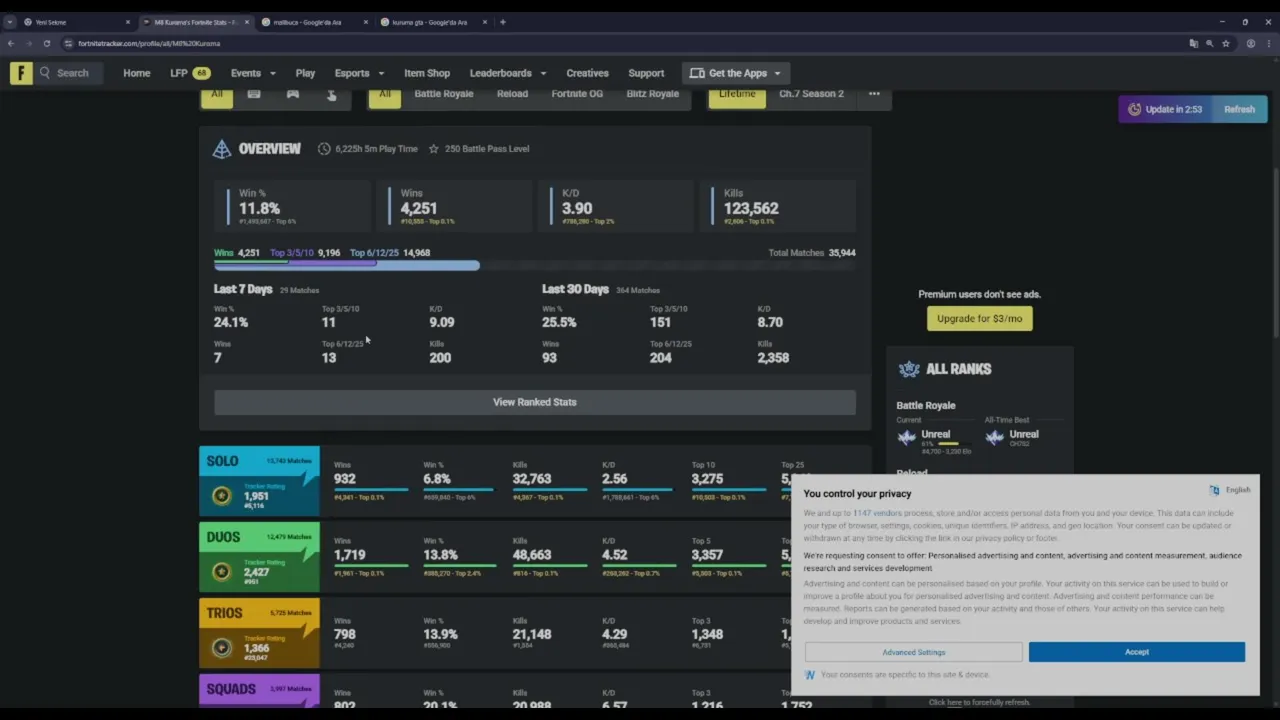
Task: Click the Duos tracker rating medal icon
Action: [222, 572]
